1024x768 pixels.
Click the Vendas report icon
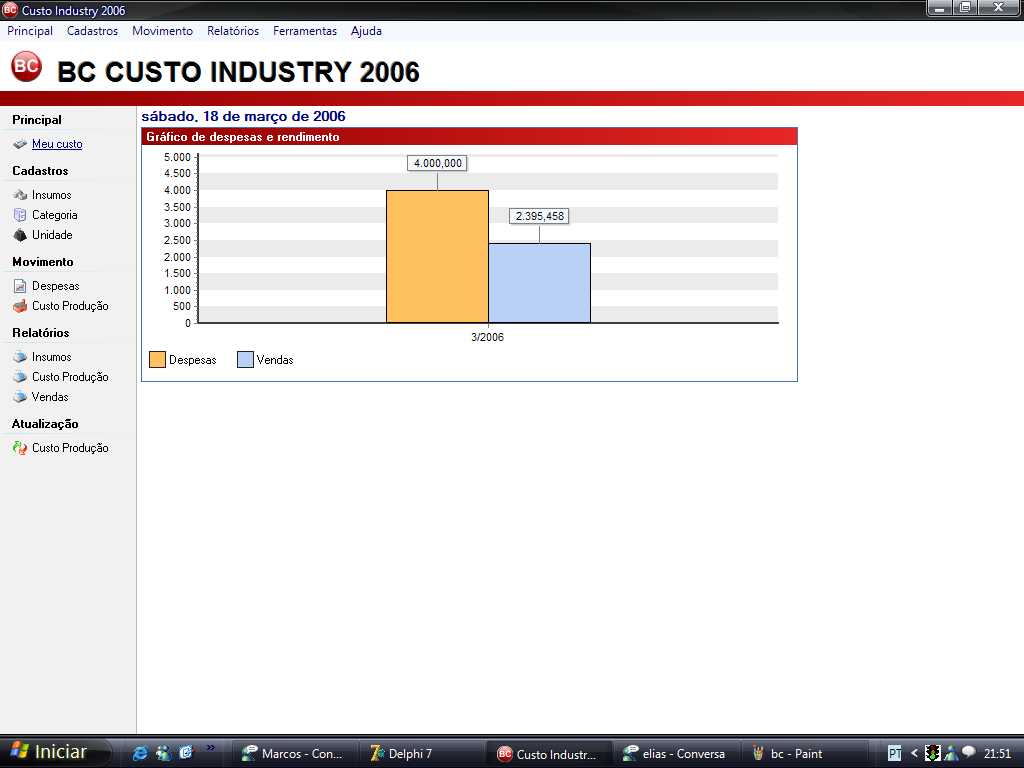(x=20, y=397)
